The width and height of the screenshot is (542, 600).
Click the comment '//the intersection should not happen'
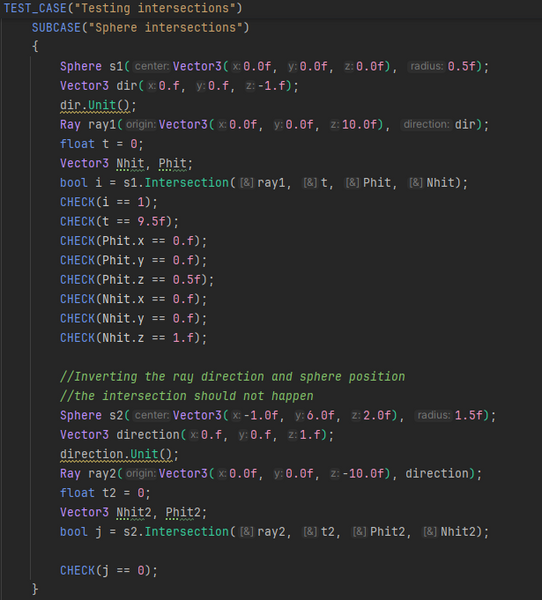pos(186,396)
